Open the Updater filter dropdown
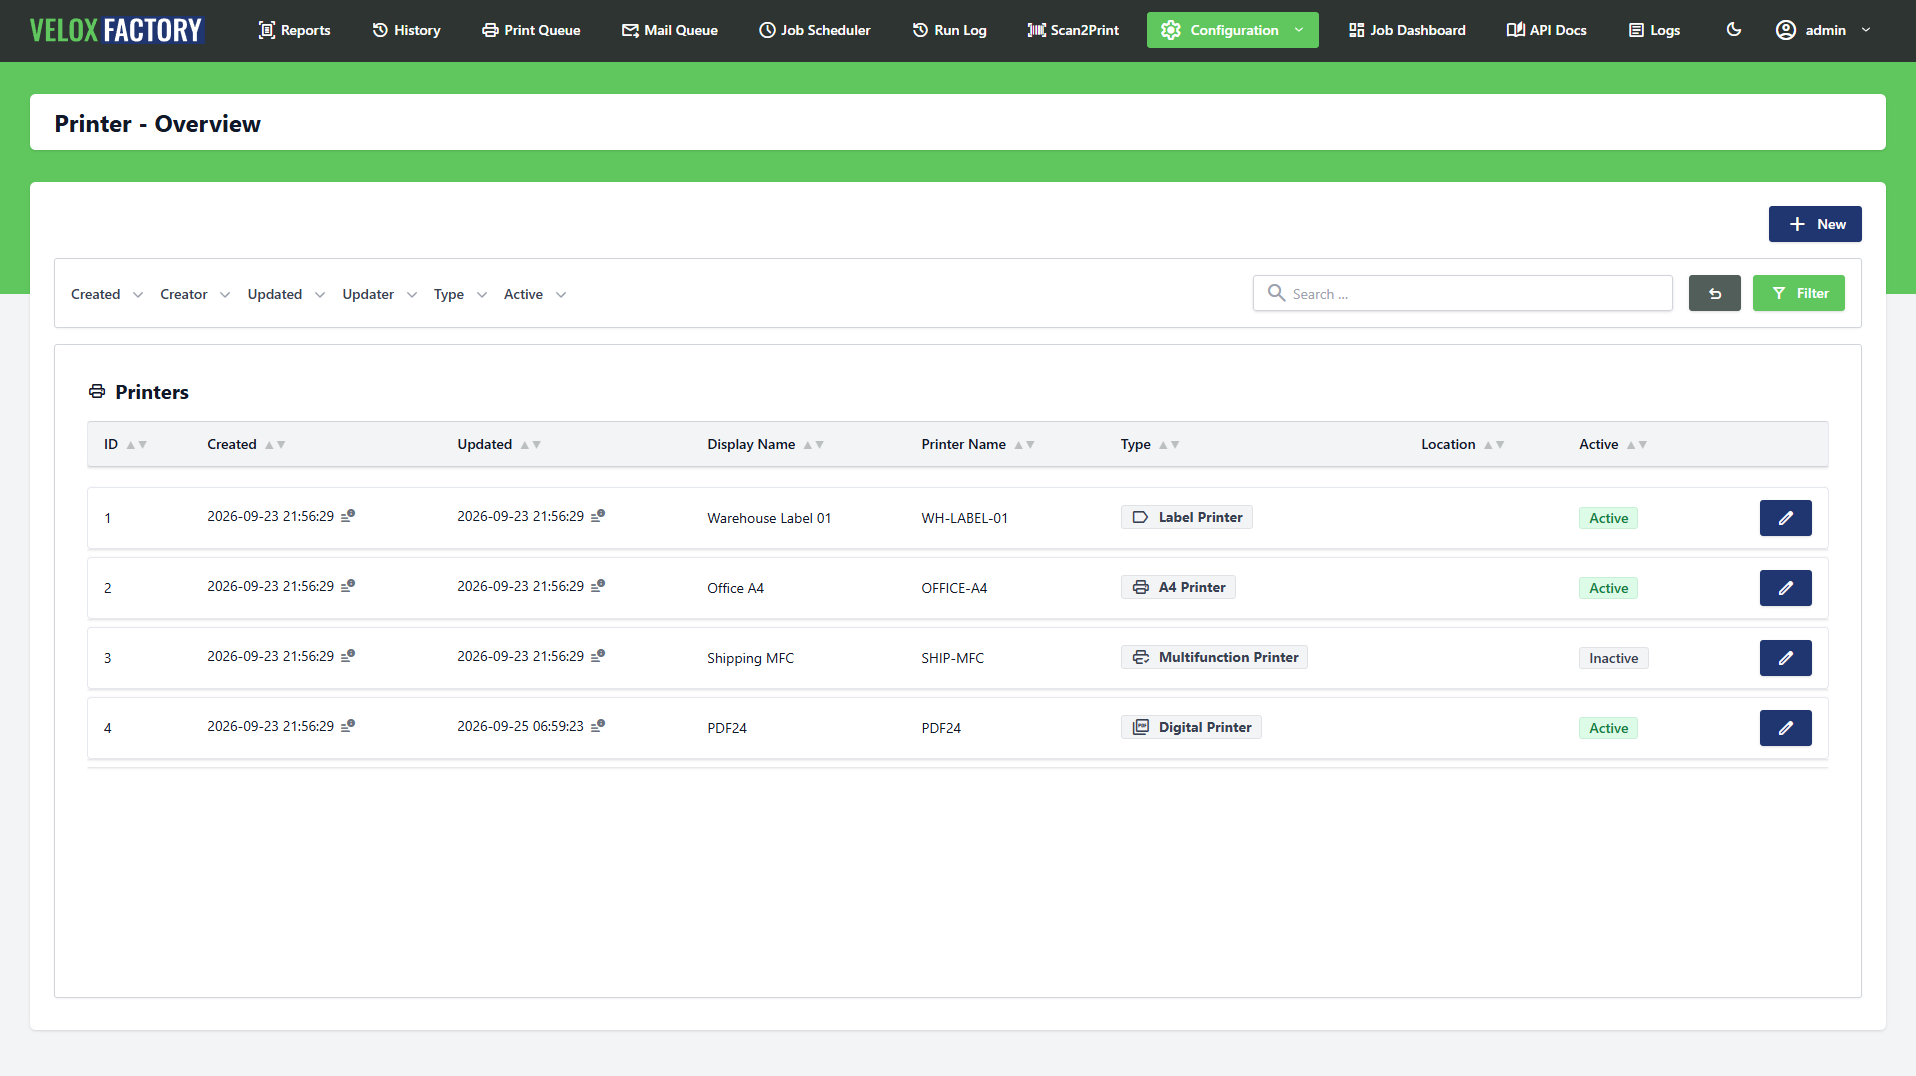This screenshot has width=1916, height=1076. [x=379, y=294]
